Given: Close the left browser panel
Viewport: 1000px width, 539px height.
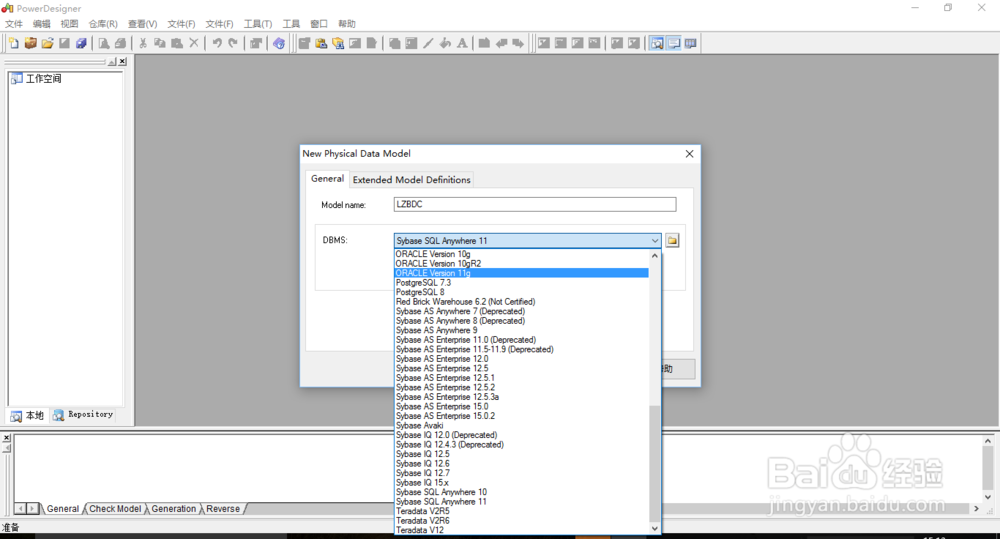Looking at the screenshot, I should (122, 62).
